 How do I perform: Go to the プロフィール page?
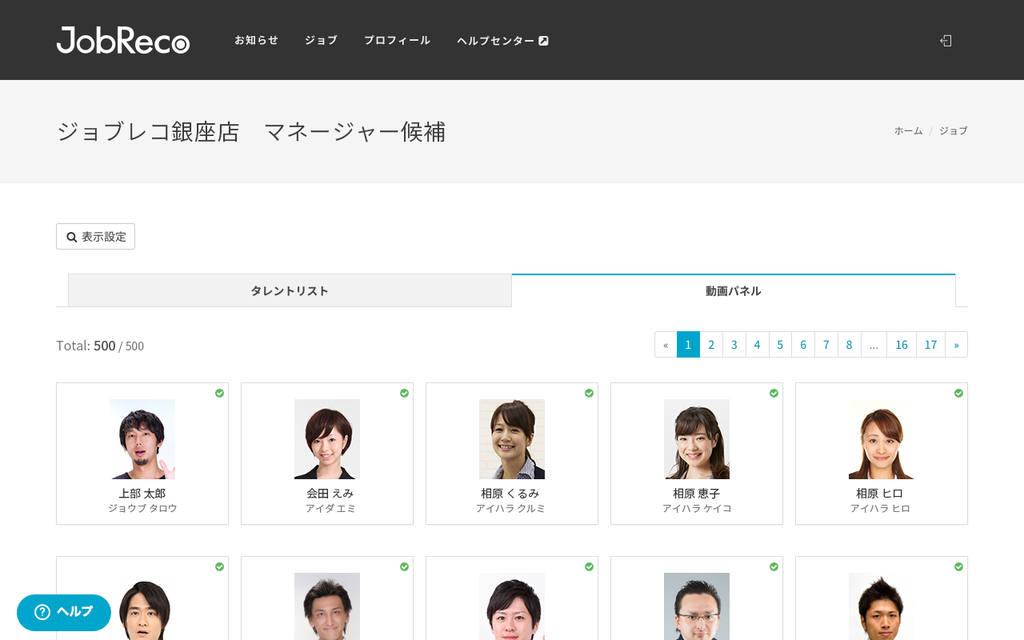point(397,40)
